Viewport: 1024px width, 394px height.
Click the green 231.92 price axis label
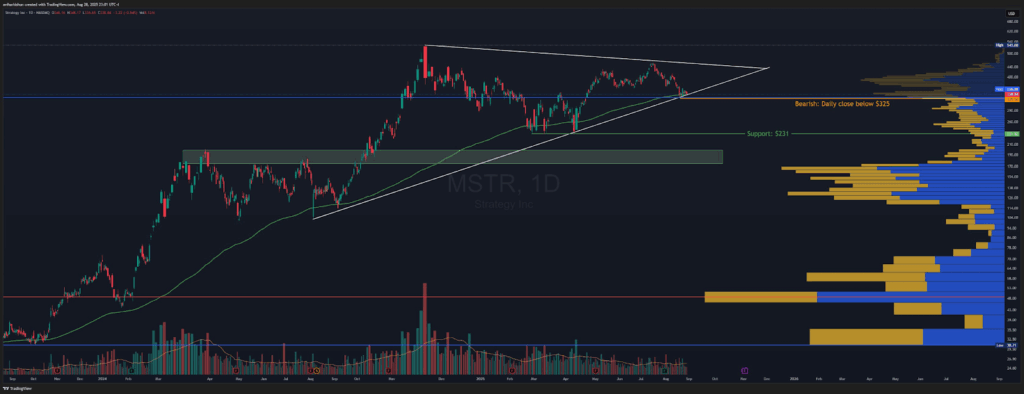point(1013,133)
